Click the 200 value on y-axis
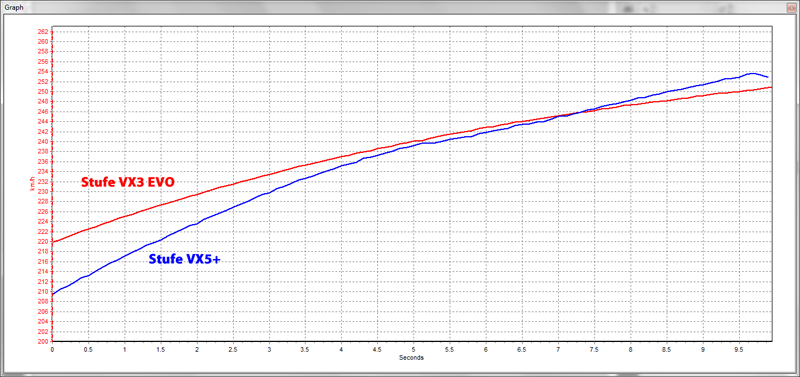Viewport: 800px width, 377px height. point(44,341)
